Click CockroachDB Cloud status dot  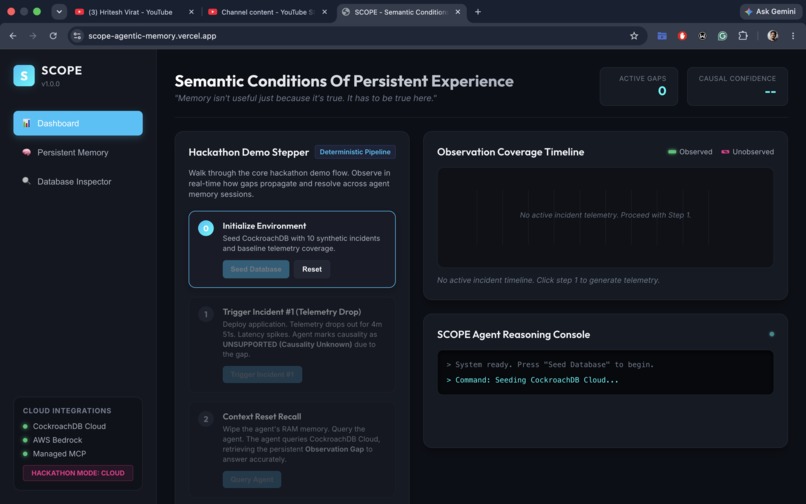pos(25,426)
